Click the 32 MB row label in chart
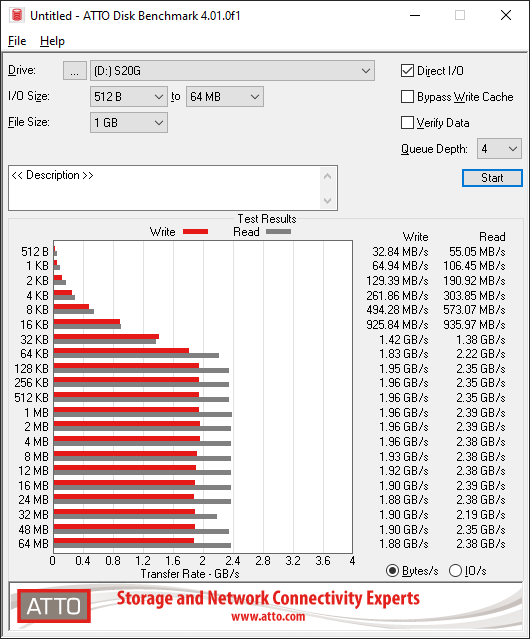Image resolution: width=530 pixels, height=639 pixels. point(33,515)
